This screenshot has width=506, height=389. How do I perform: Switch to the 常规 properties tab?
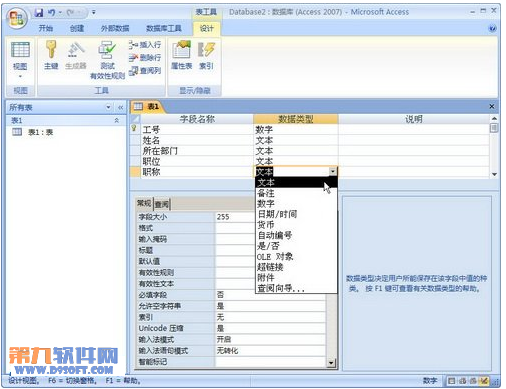[x=144, y=203]
